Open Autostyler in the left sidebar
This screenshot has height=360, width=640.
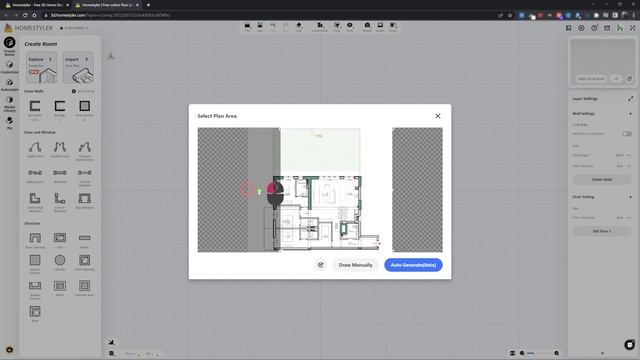(9, 85)
